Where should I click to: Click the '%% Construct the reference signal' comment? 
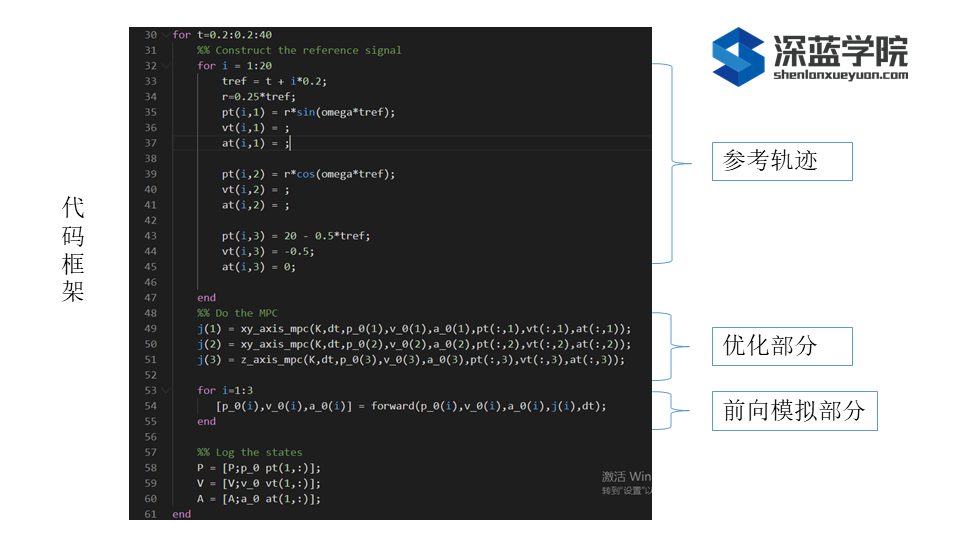coord(299,50)
